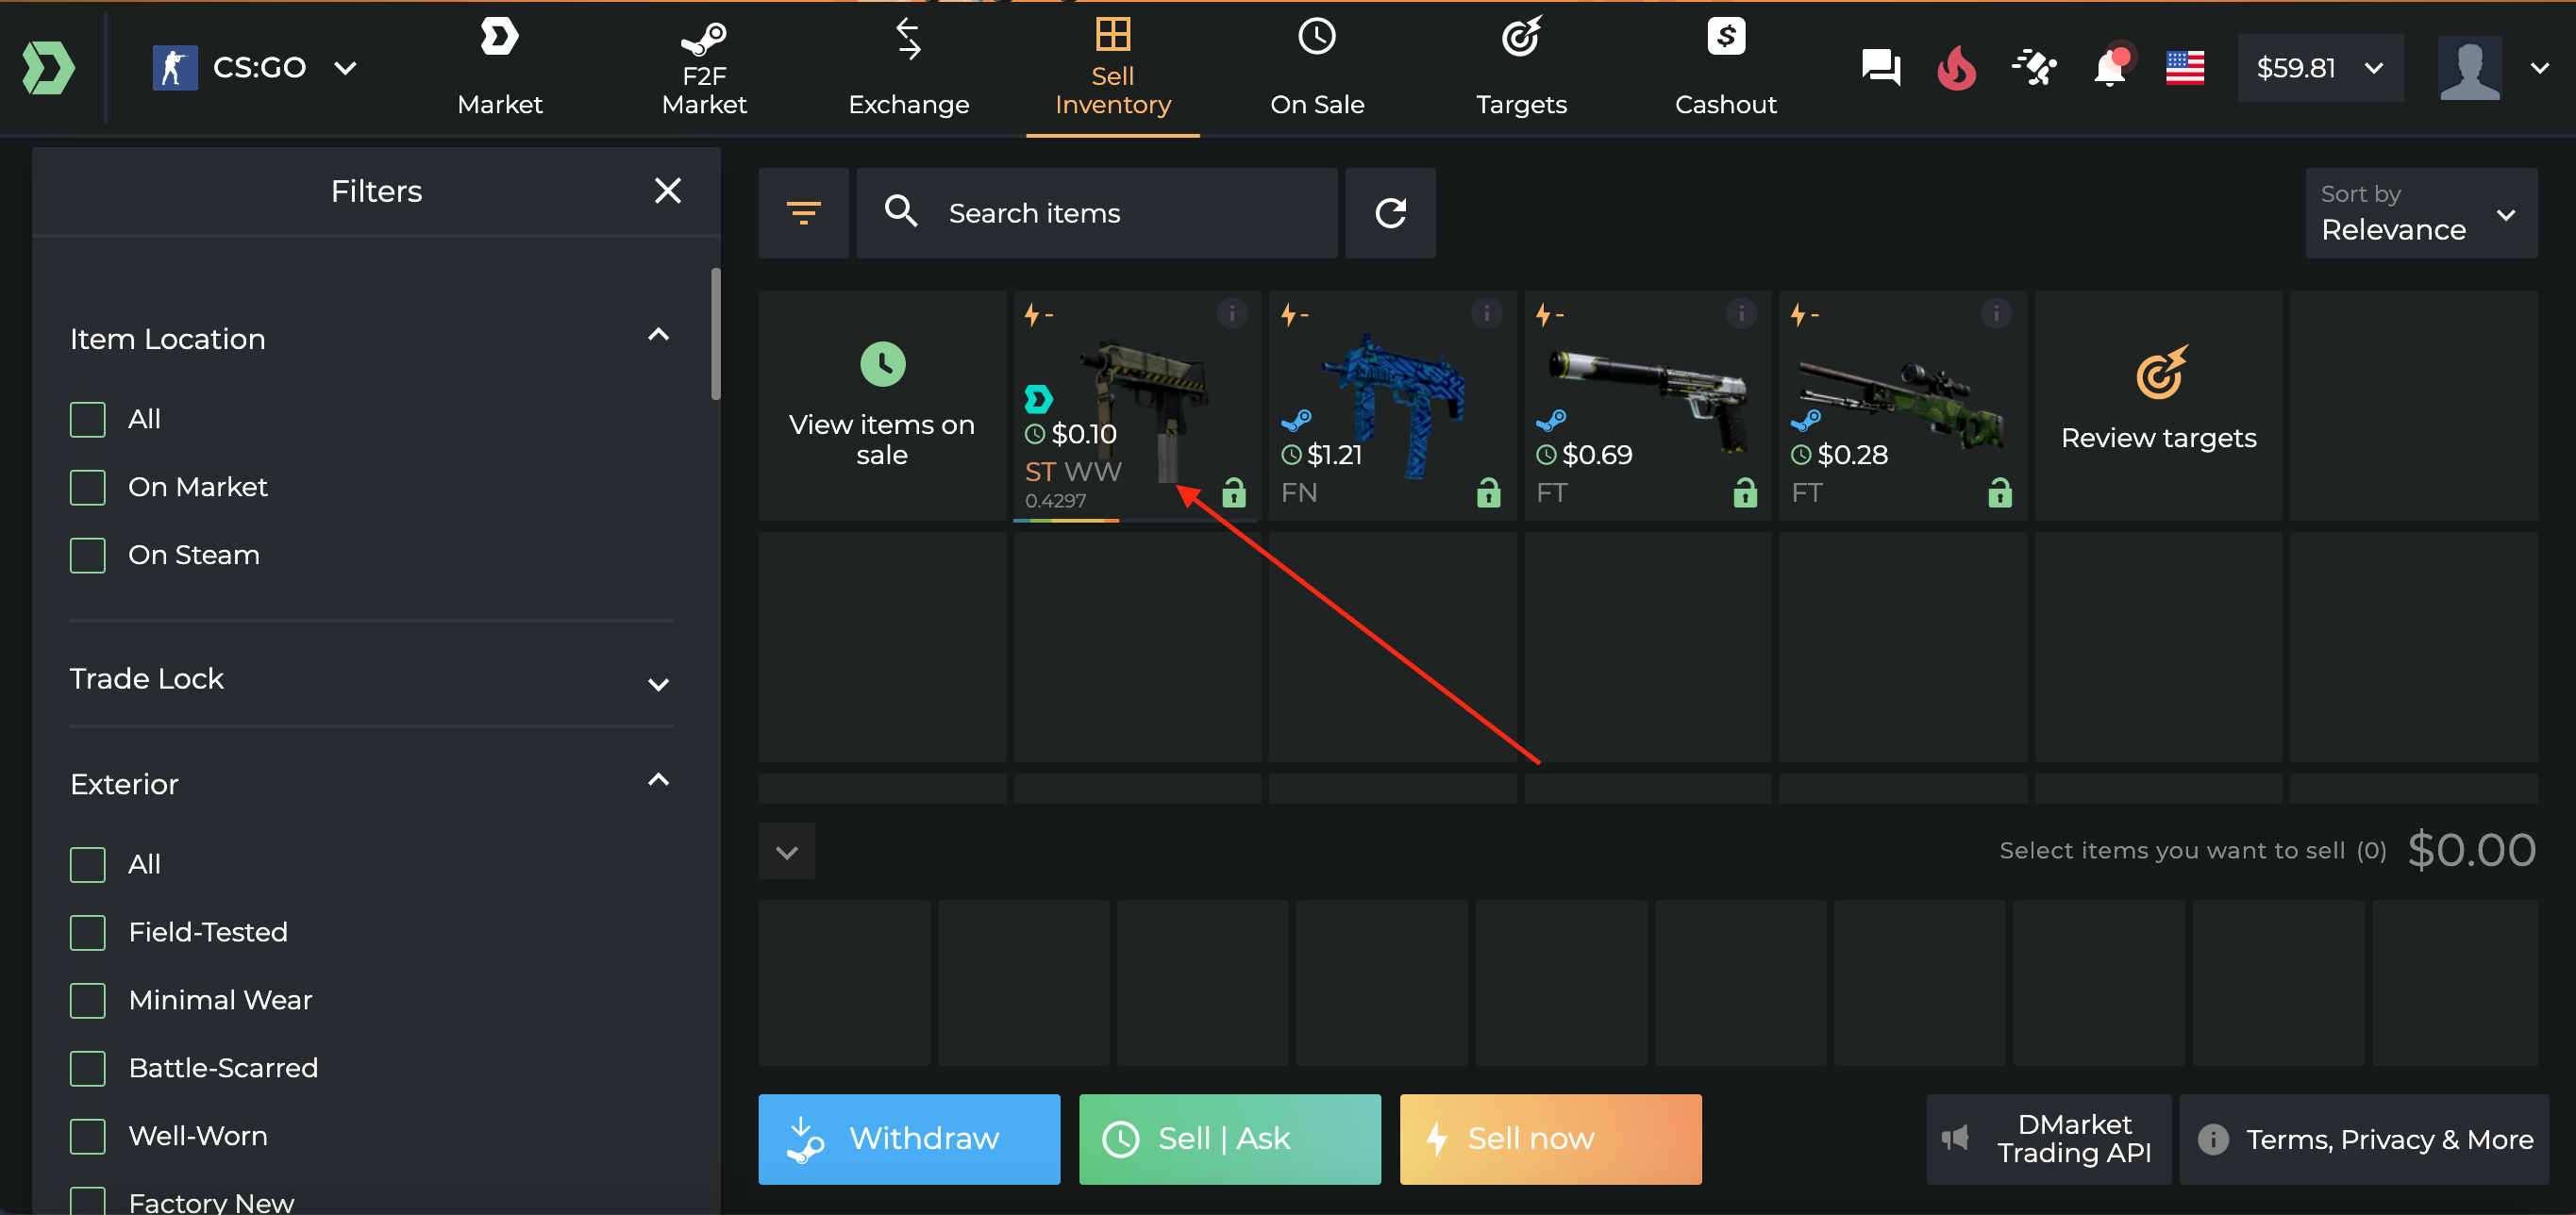
Task: Click the refresh inventory icon
Action: tap(1390, 213)
